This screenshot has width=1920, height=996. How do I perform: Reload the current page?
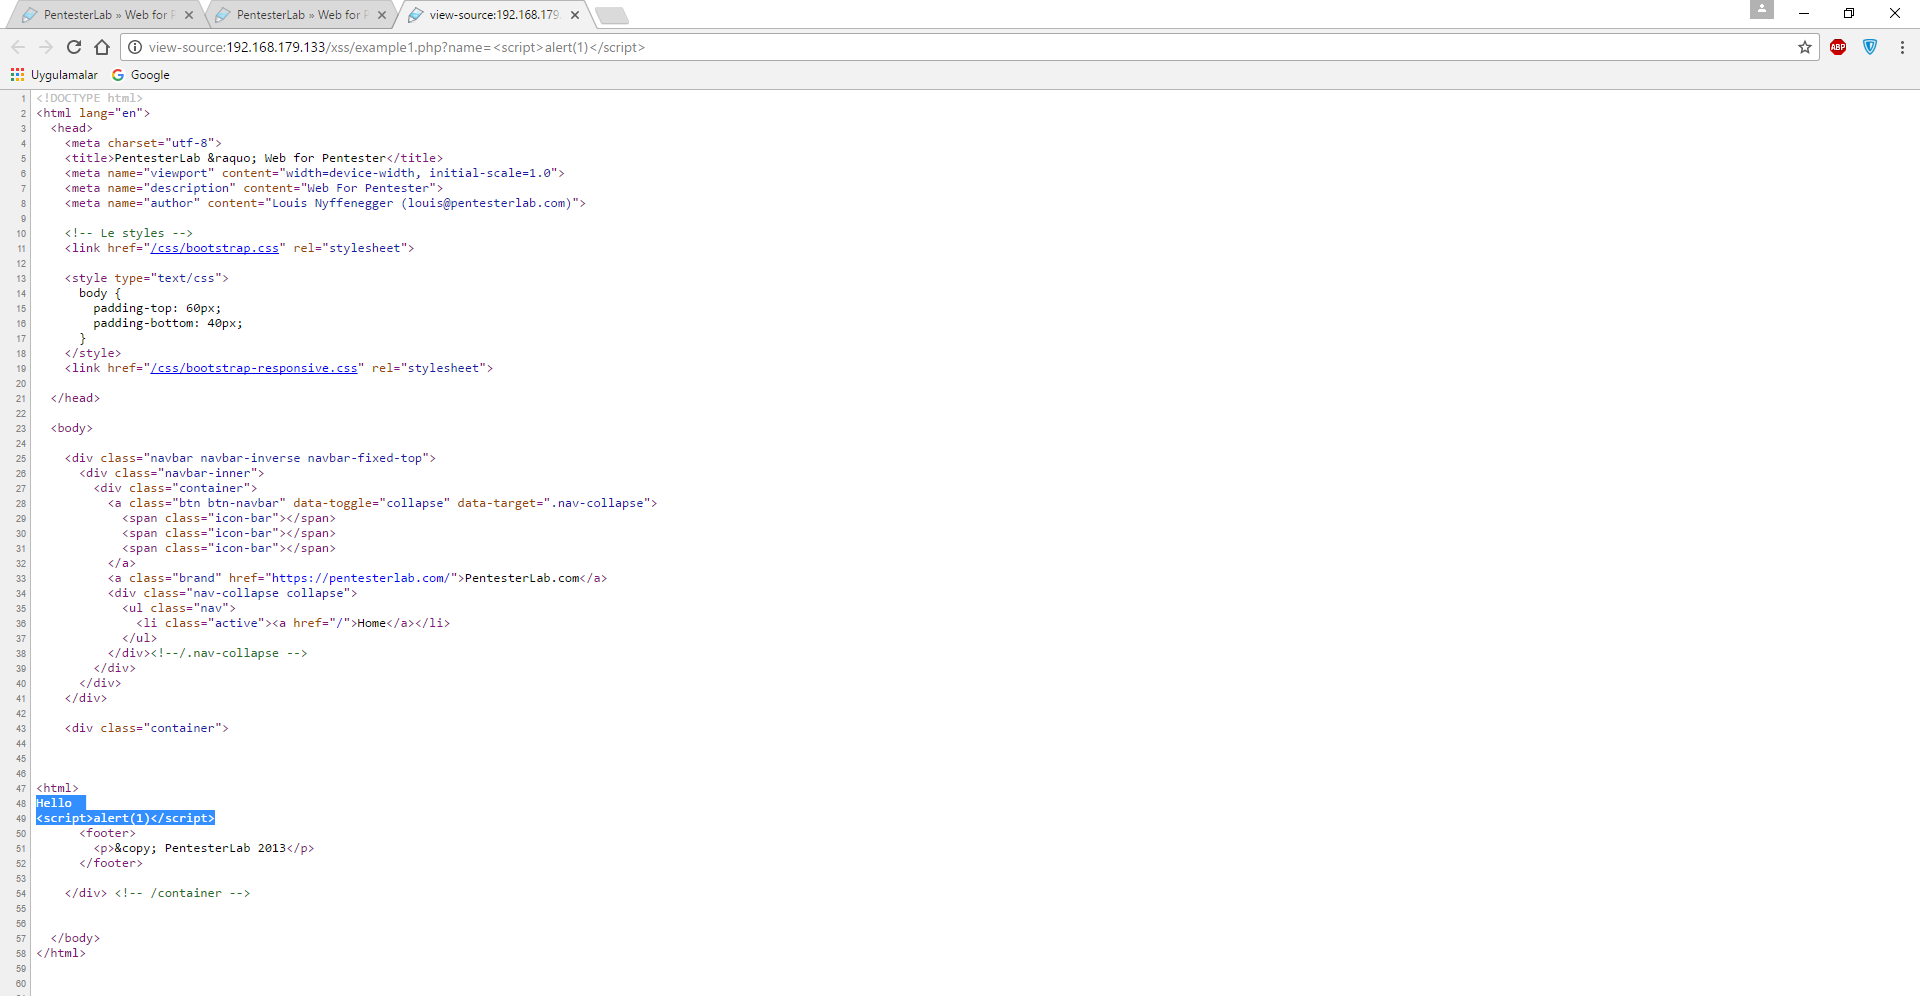[74, 47]
